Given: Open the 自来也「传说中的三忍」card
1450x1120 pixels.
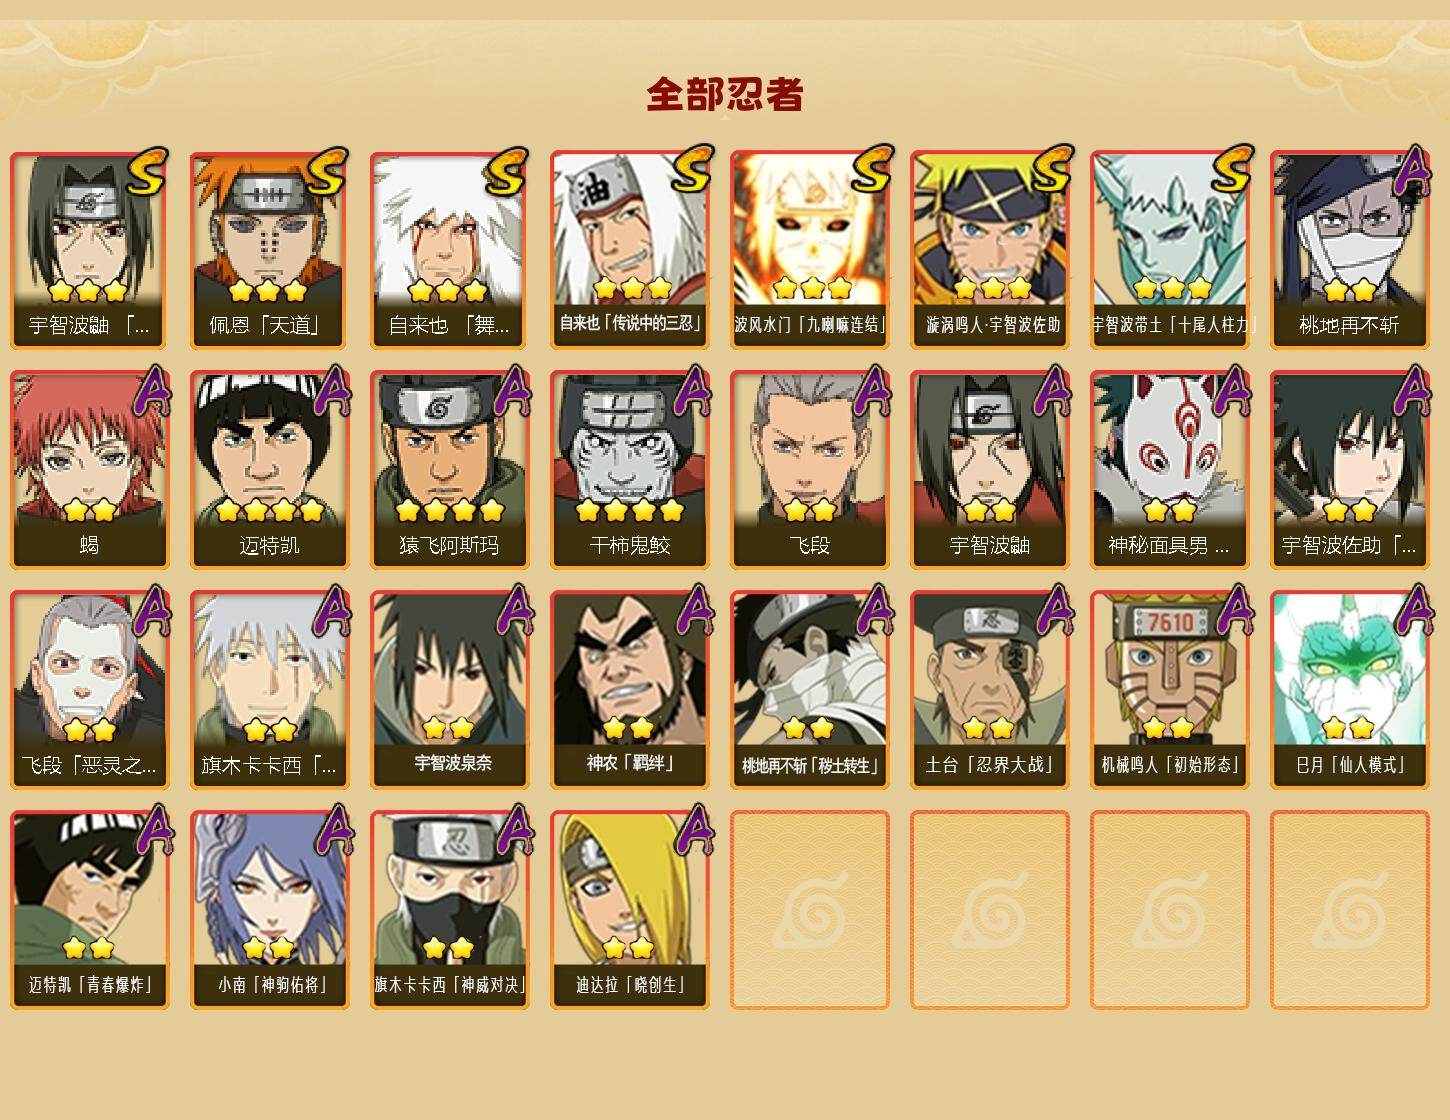Looking at the screenshot, I should click(x=630, y=250).
